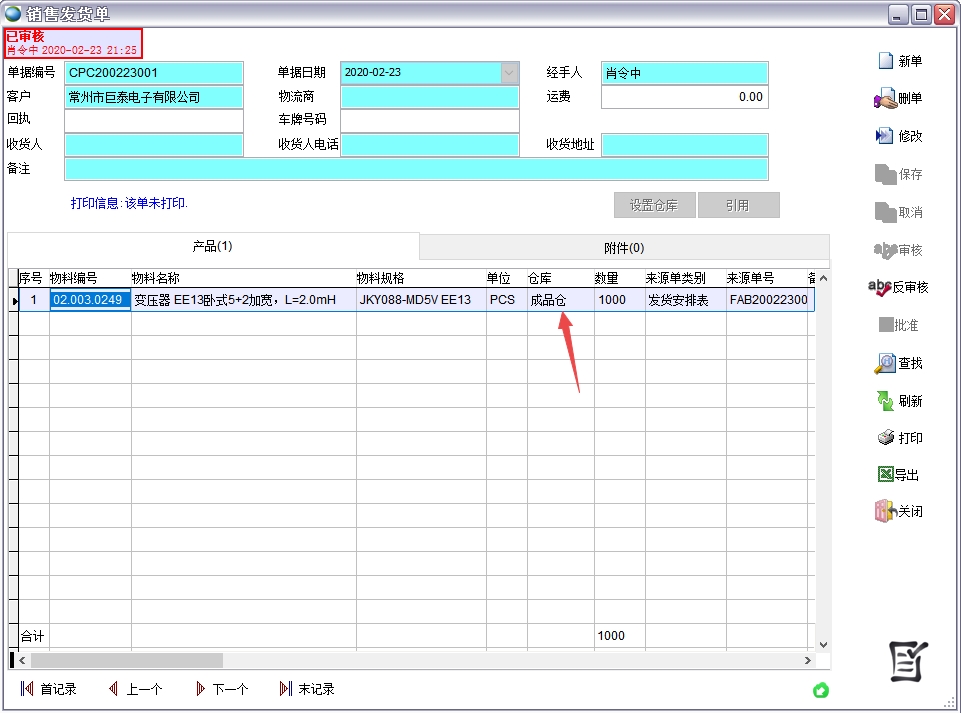Open the 单据日期 date dropdown
The image size is (961, 713).
coord(509,73)
